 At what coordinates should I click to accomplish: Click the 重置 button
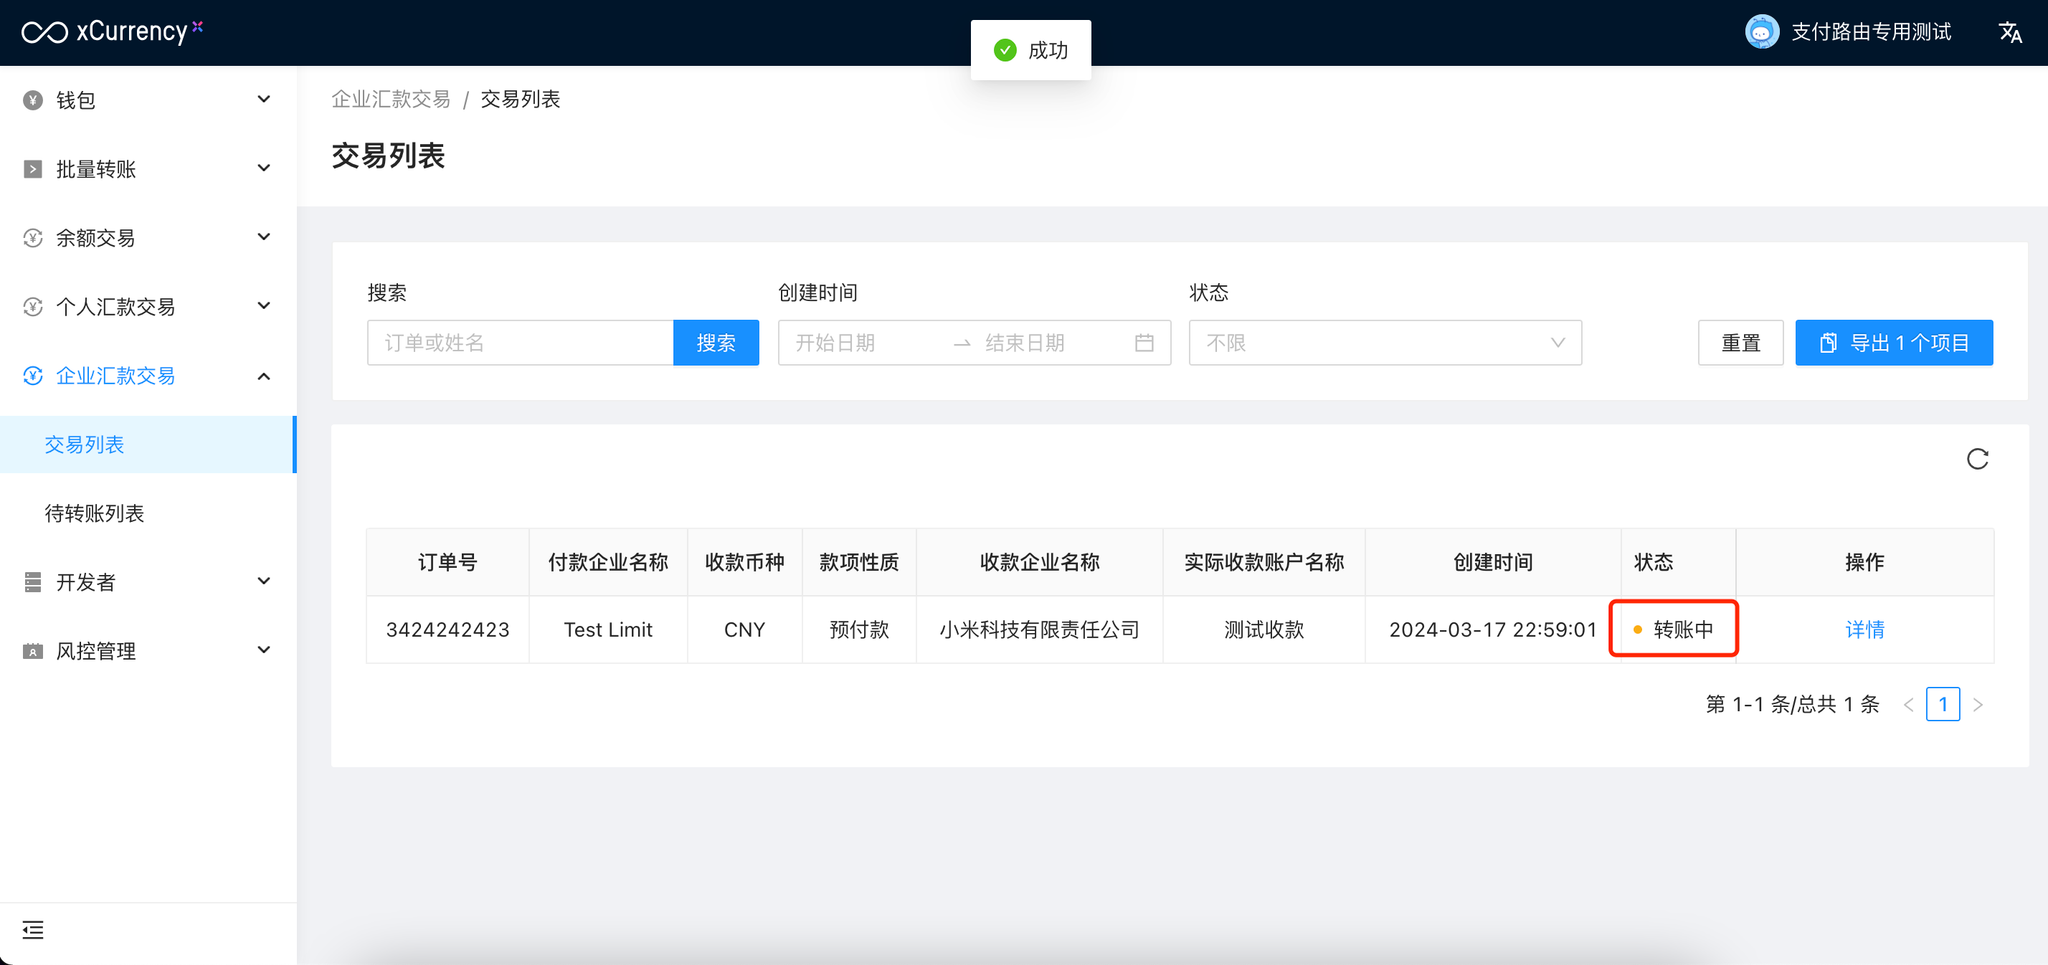(1740, 343)
